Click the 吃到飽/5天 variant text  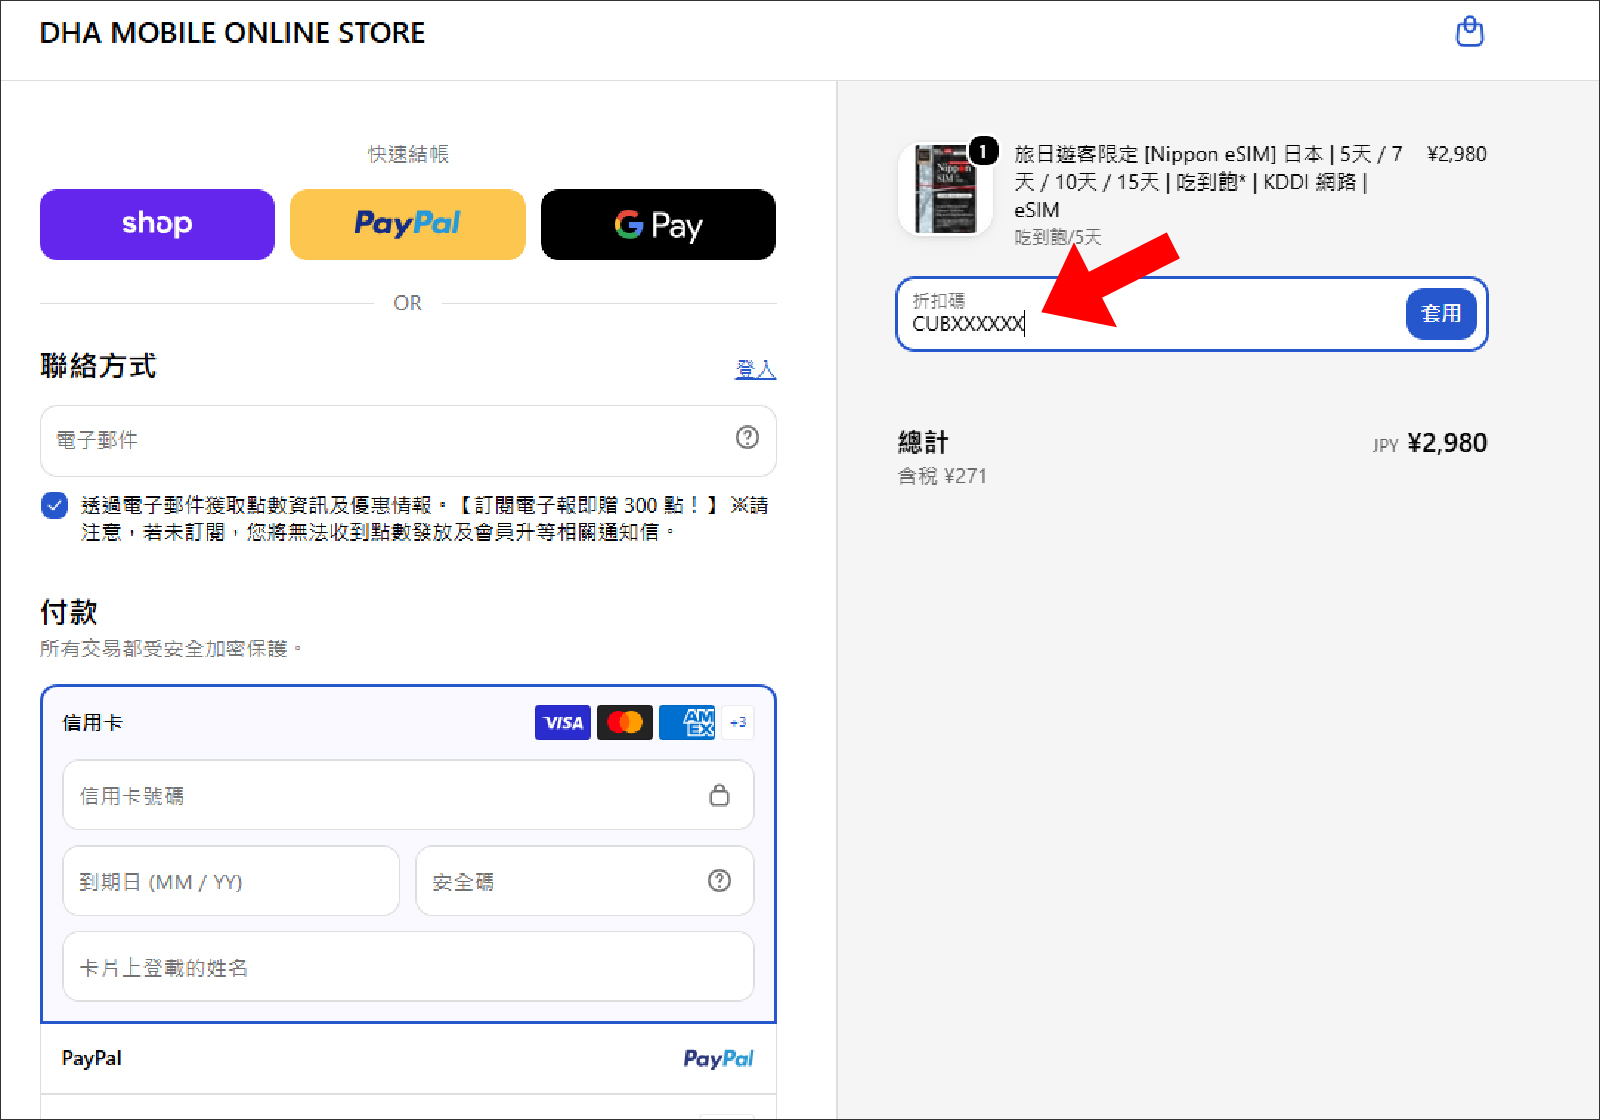click(1058, 237)
